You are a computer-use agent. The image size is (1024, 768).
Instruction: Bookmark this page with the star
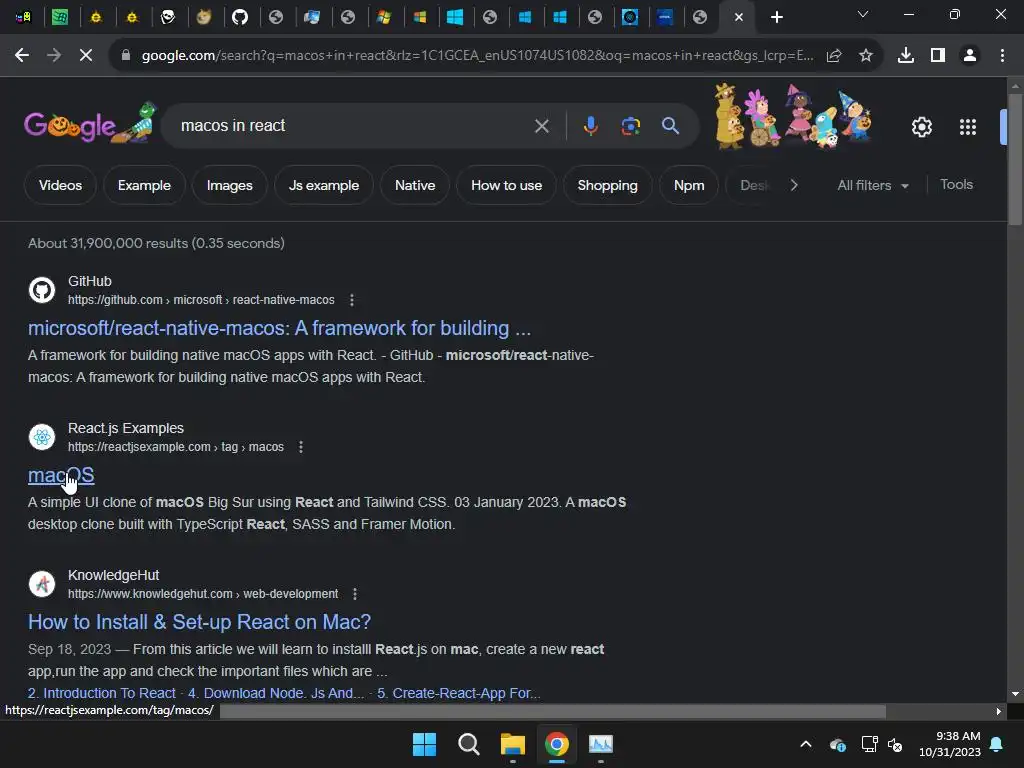(866, 56)
